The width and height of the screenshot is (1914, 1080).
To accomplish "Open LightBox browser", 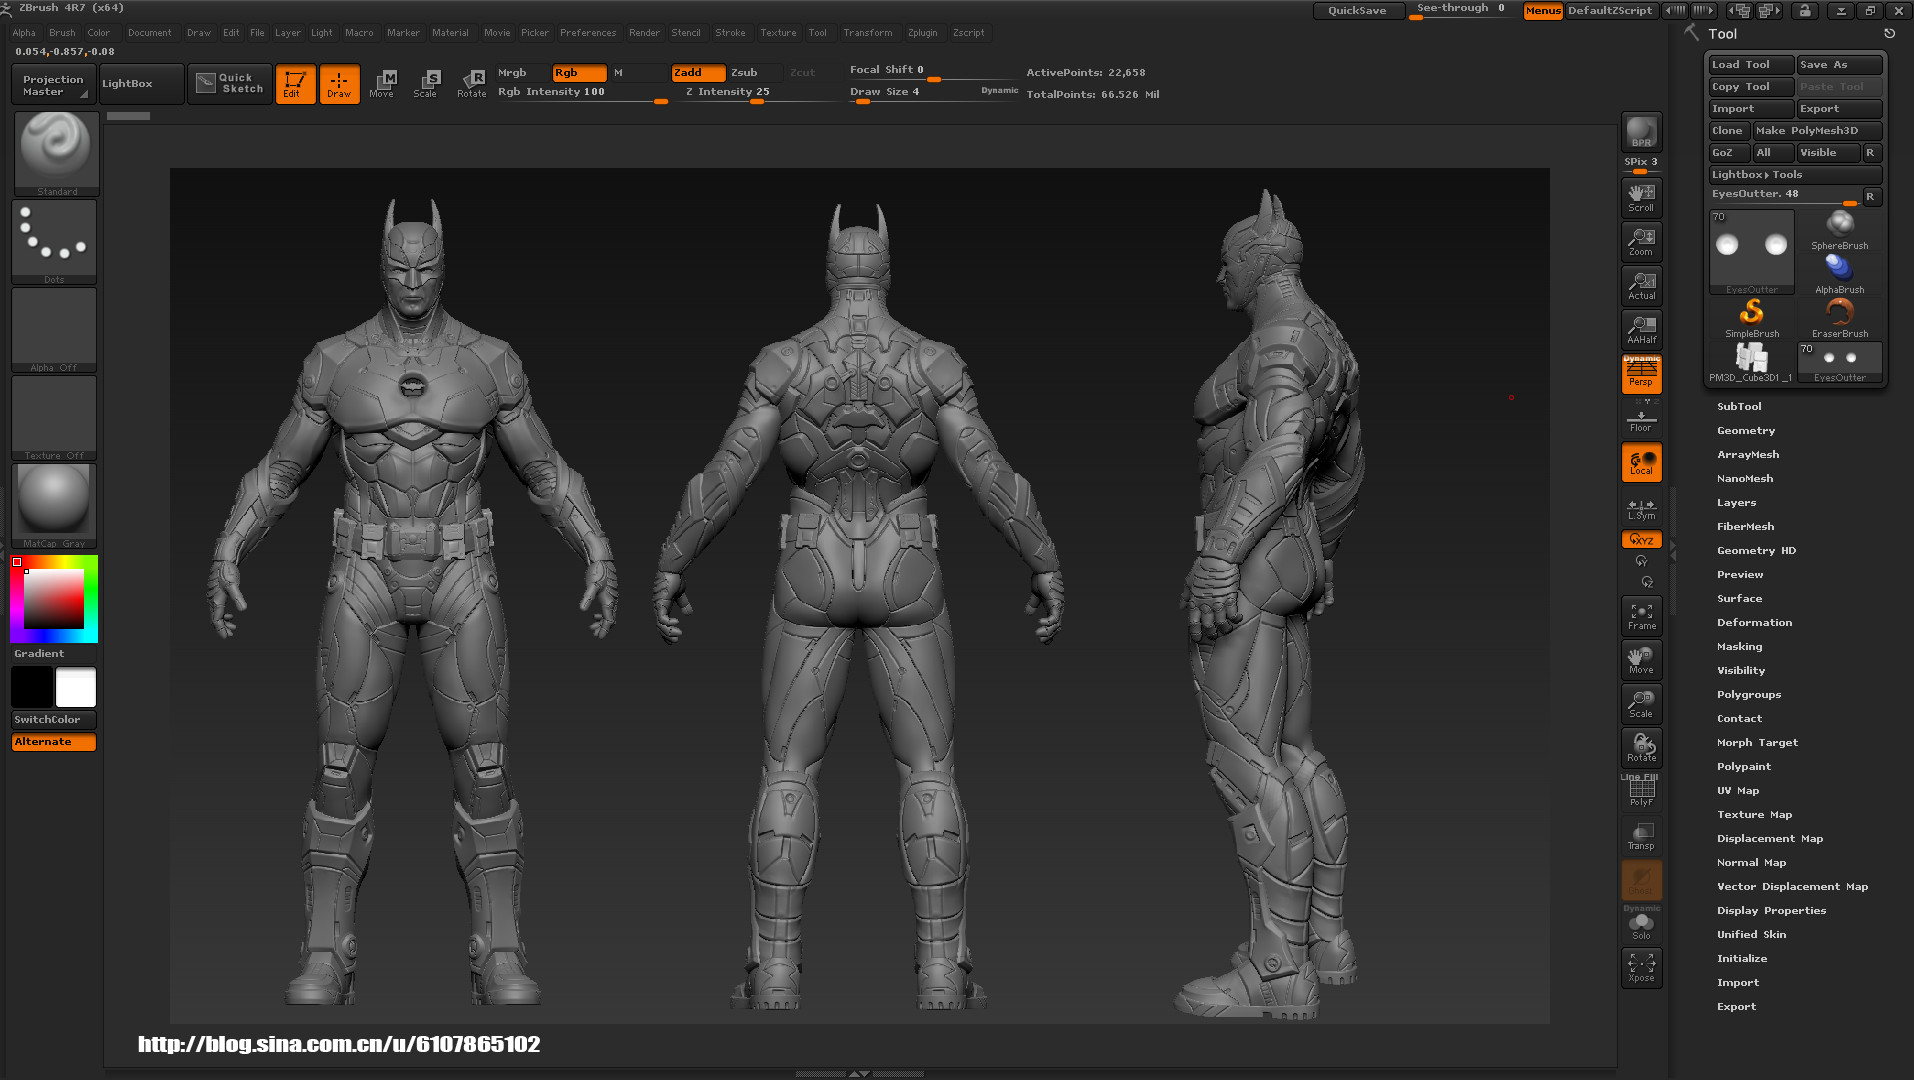I will [x=141, y=84].
